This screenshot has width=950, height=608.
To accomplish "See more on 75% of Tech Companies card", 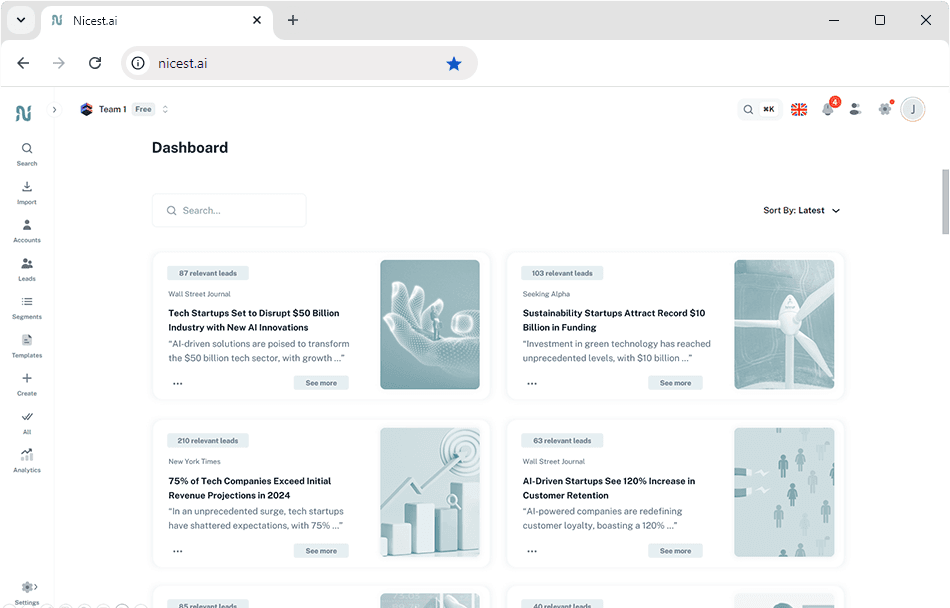I will coord(321,550).
